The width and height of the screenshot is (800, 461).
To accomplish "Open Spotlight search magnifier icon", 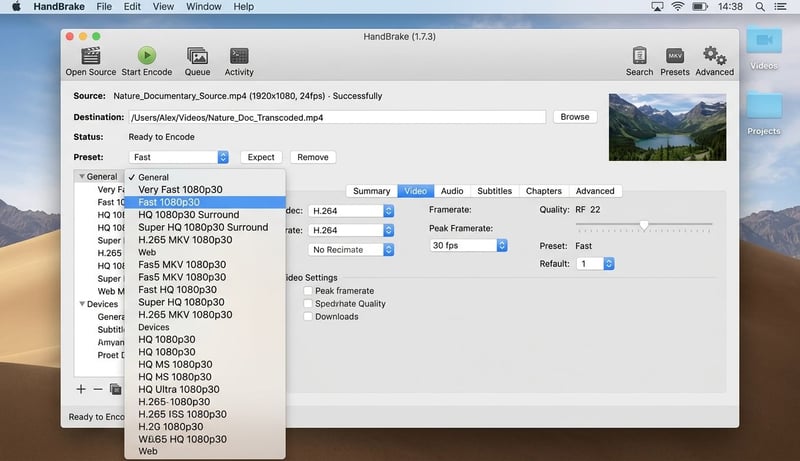I will (x=760, y=7).
